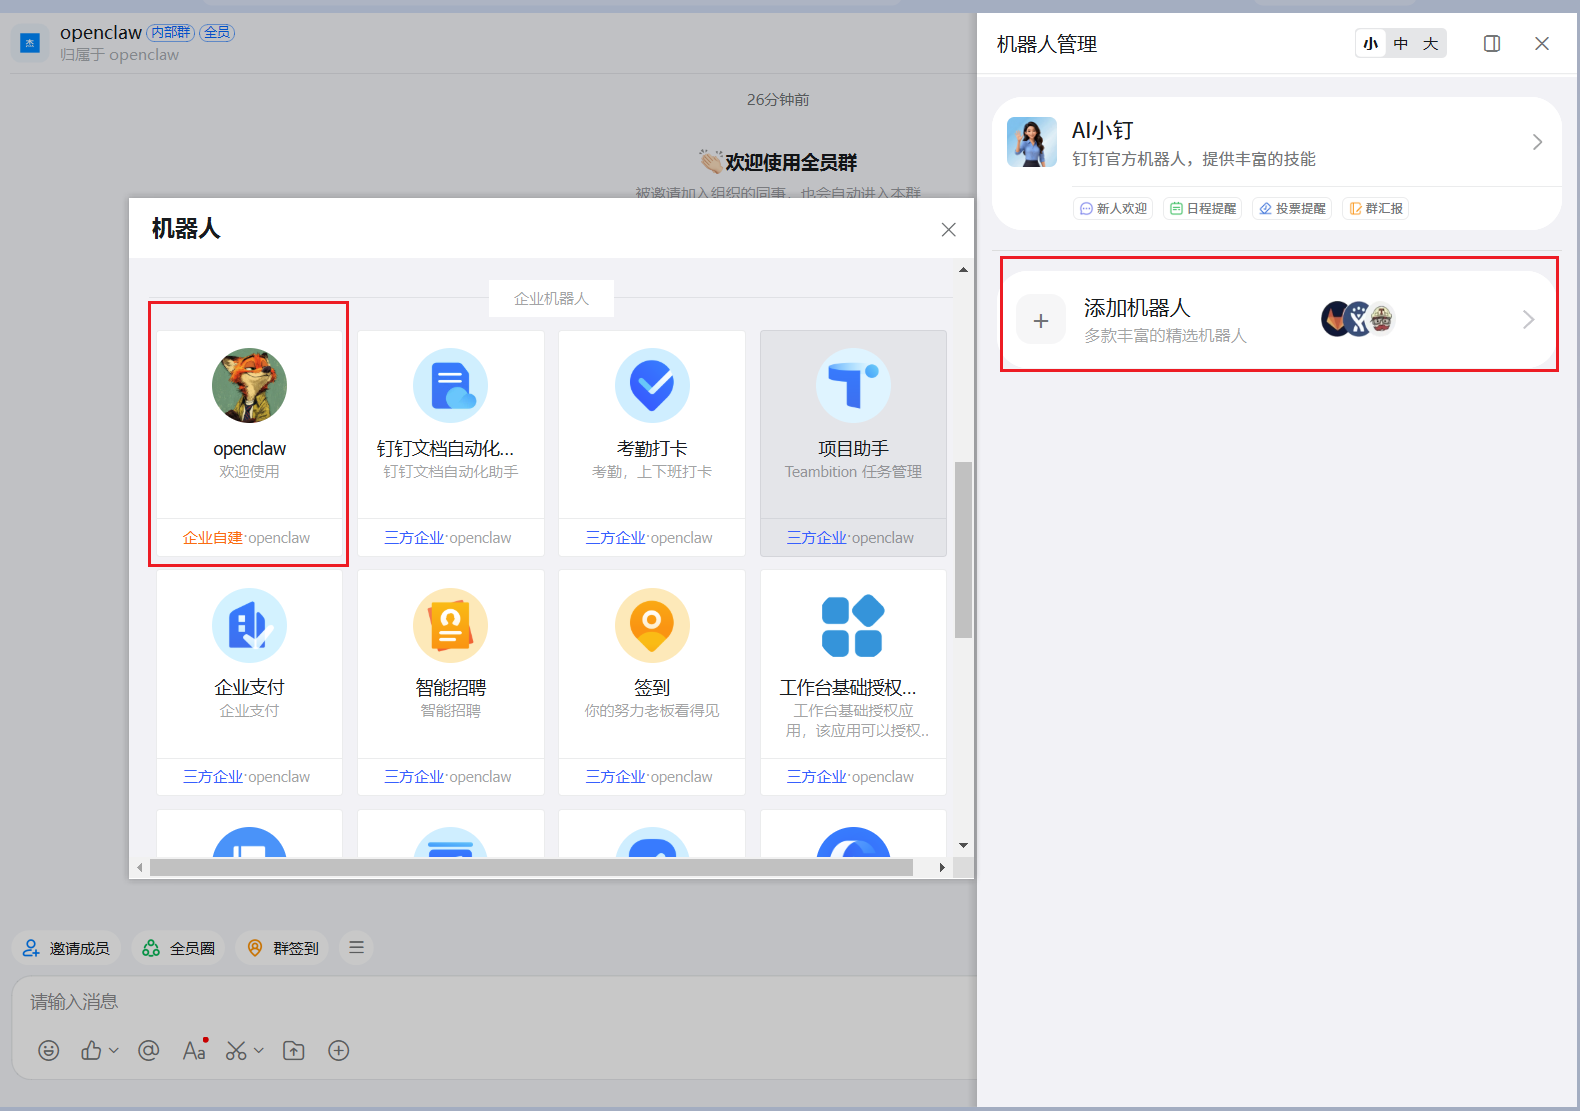Open the menu lines button beside 群签到

point(356,947)
